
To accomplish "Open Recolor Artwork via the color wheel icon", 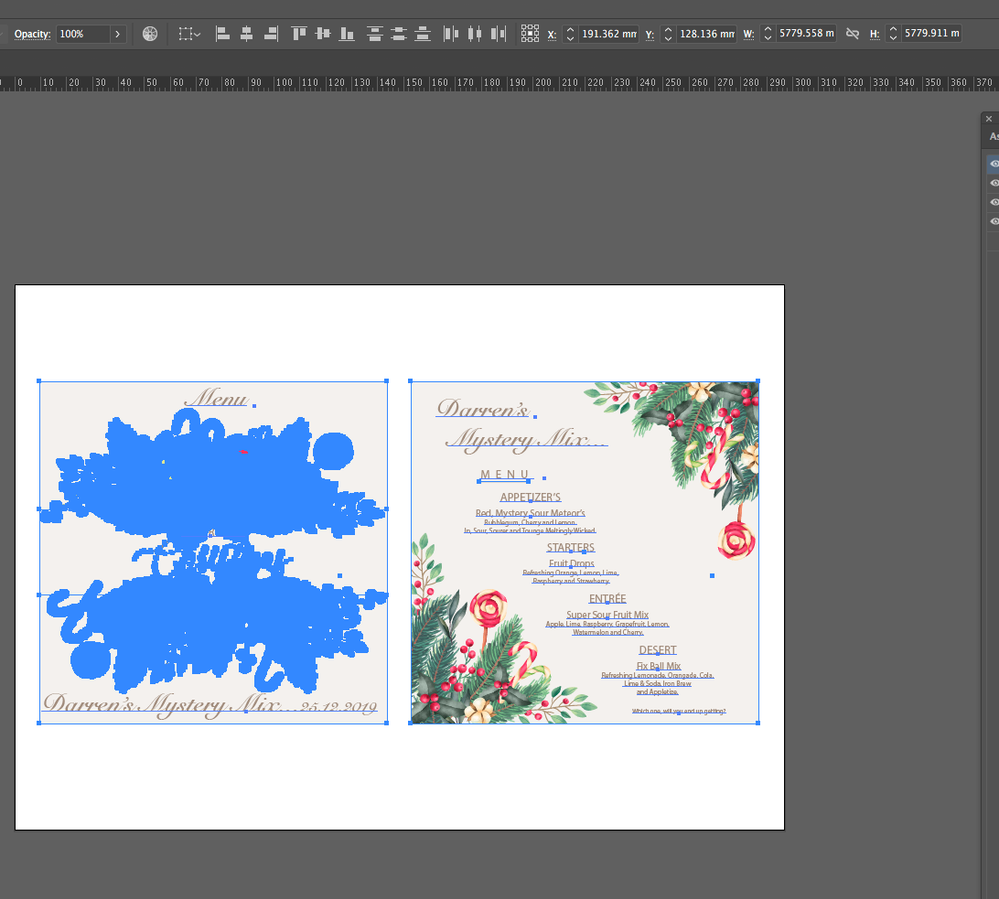I will (149, 33).
